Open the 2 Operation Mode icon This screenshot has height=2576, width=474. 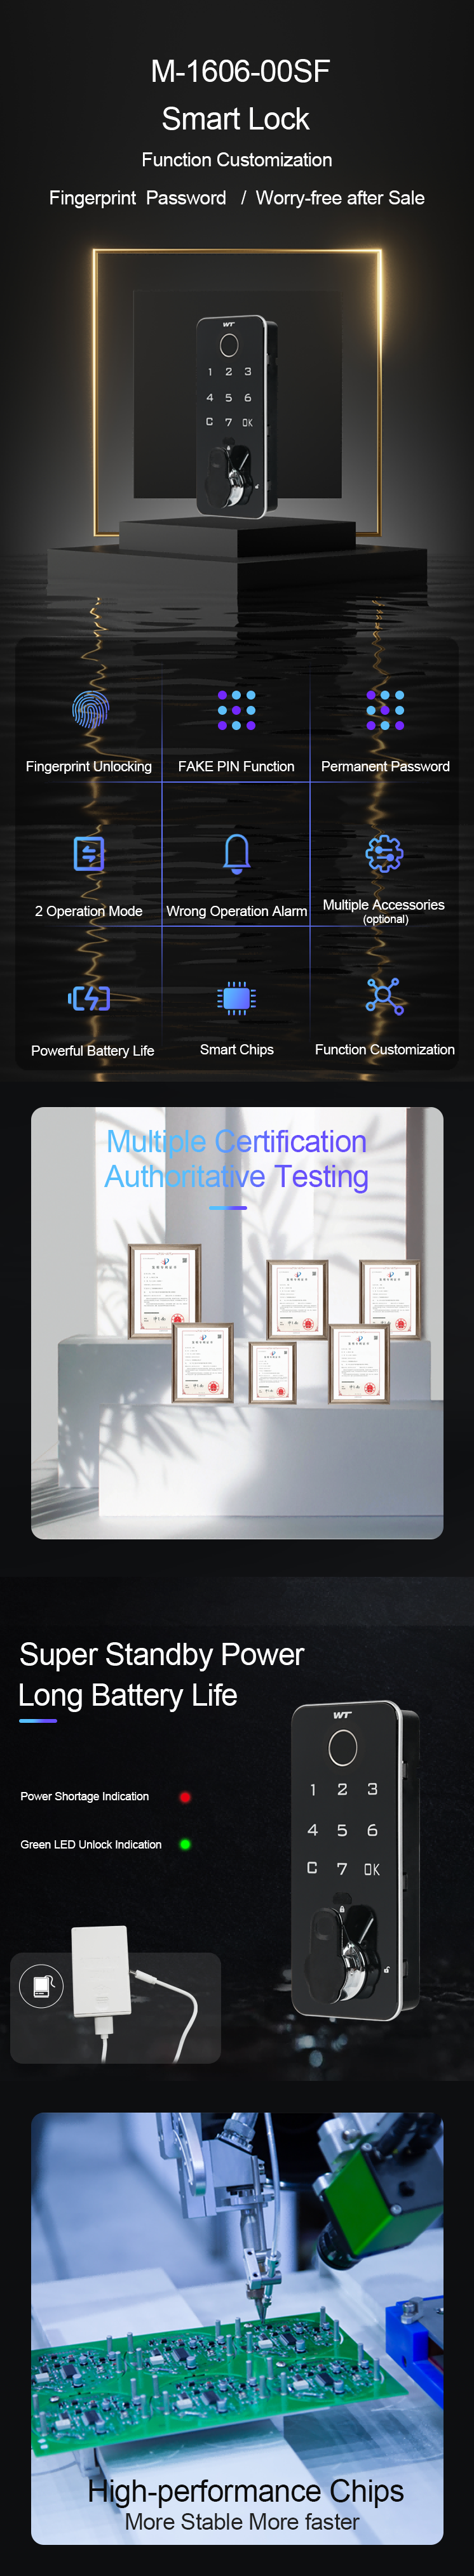pyautogui.click(x=89, y=853)
